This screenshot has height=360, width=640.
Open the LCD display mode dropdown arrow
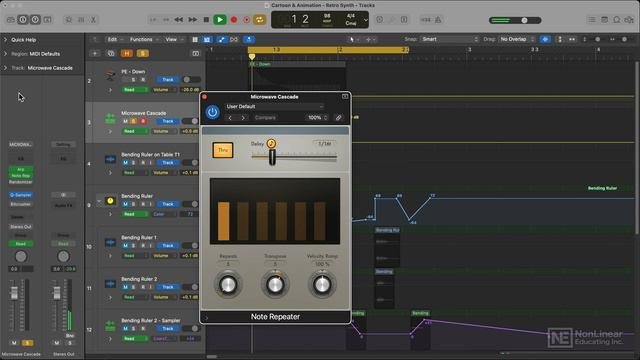[365, 20]
